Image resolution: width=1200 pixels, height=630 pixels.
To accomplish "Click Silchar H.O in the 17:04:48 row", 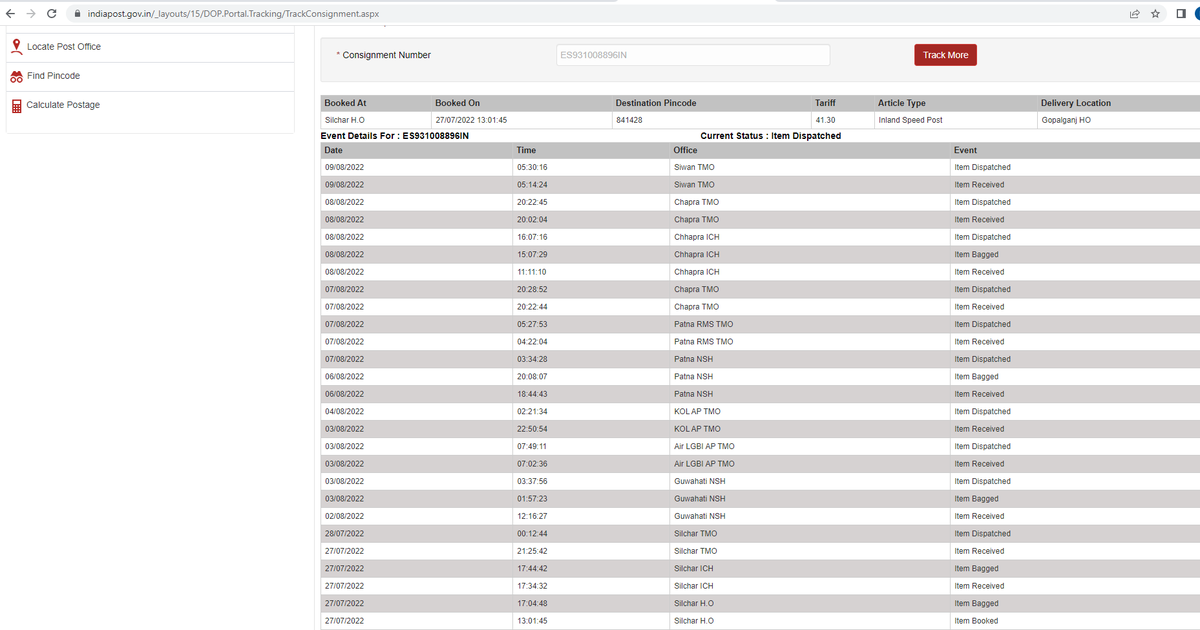I will [x=694, y=603].
